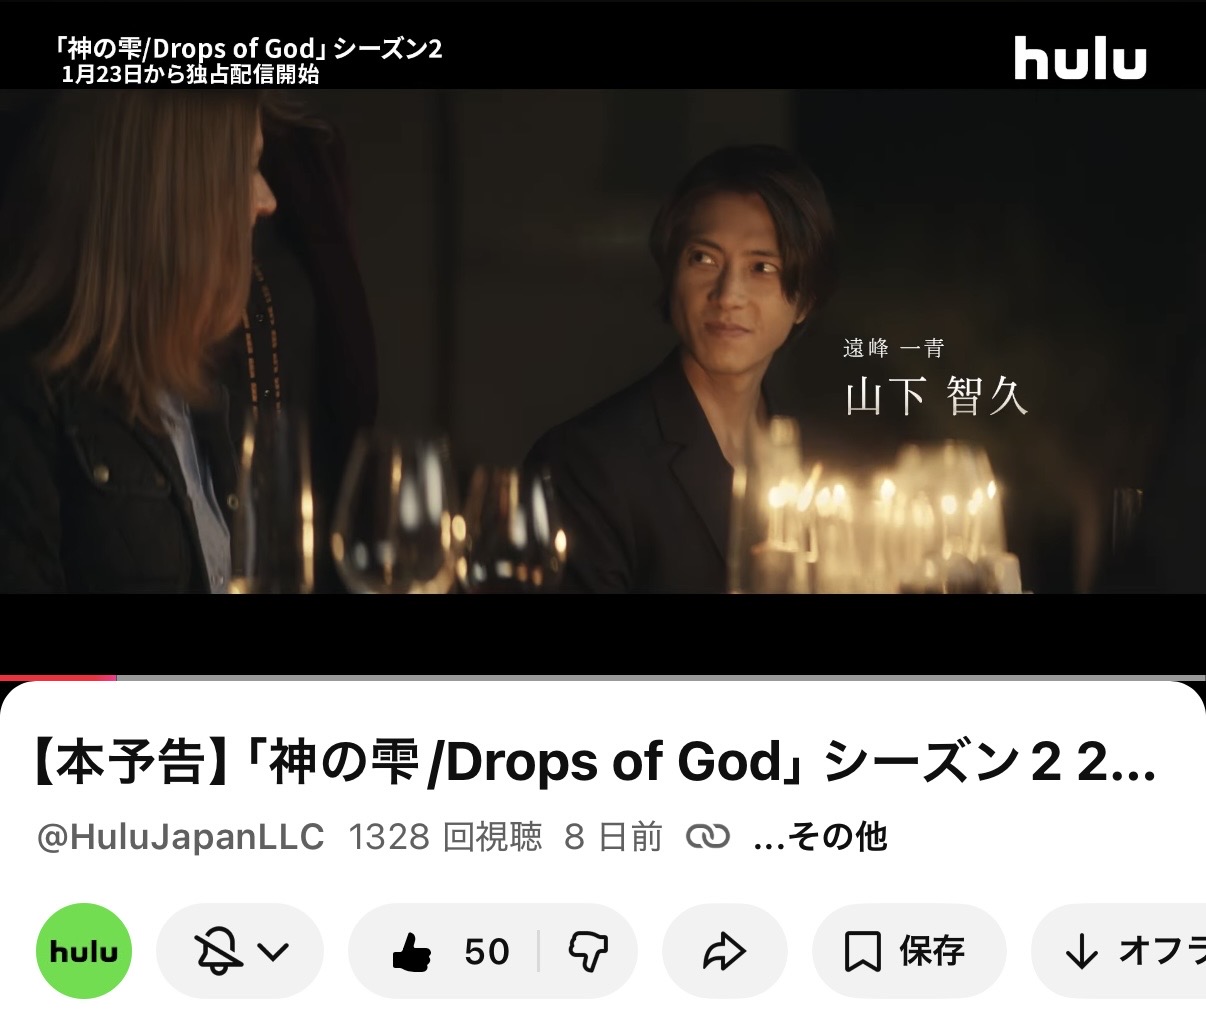This screenshot has width=1206, height=1025.
Task: Tap the video player frame to pause
Action: (x=603, y=340)
